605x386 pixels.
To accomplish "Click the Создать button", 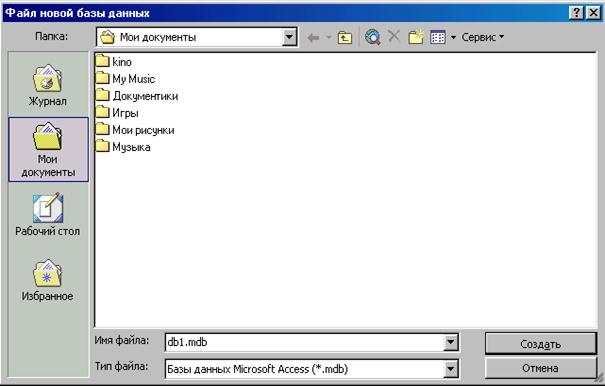I will tap(540, 344).
